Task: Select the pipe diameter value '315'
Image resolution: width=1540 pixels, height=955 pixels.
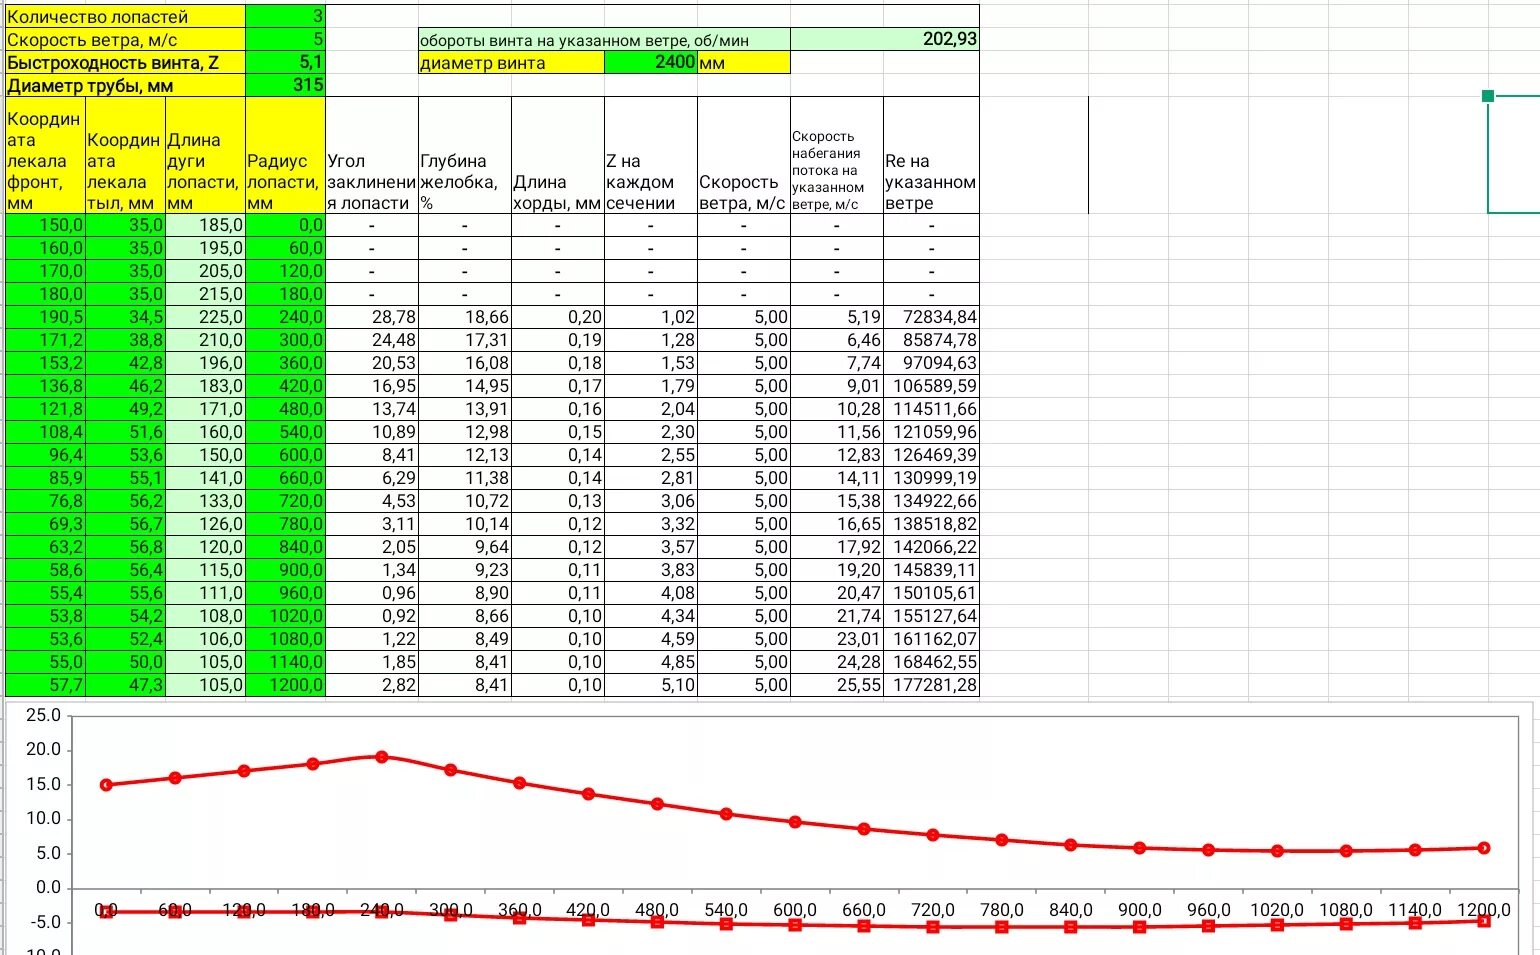Action: click(285, 86)
